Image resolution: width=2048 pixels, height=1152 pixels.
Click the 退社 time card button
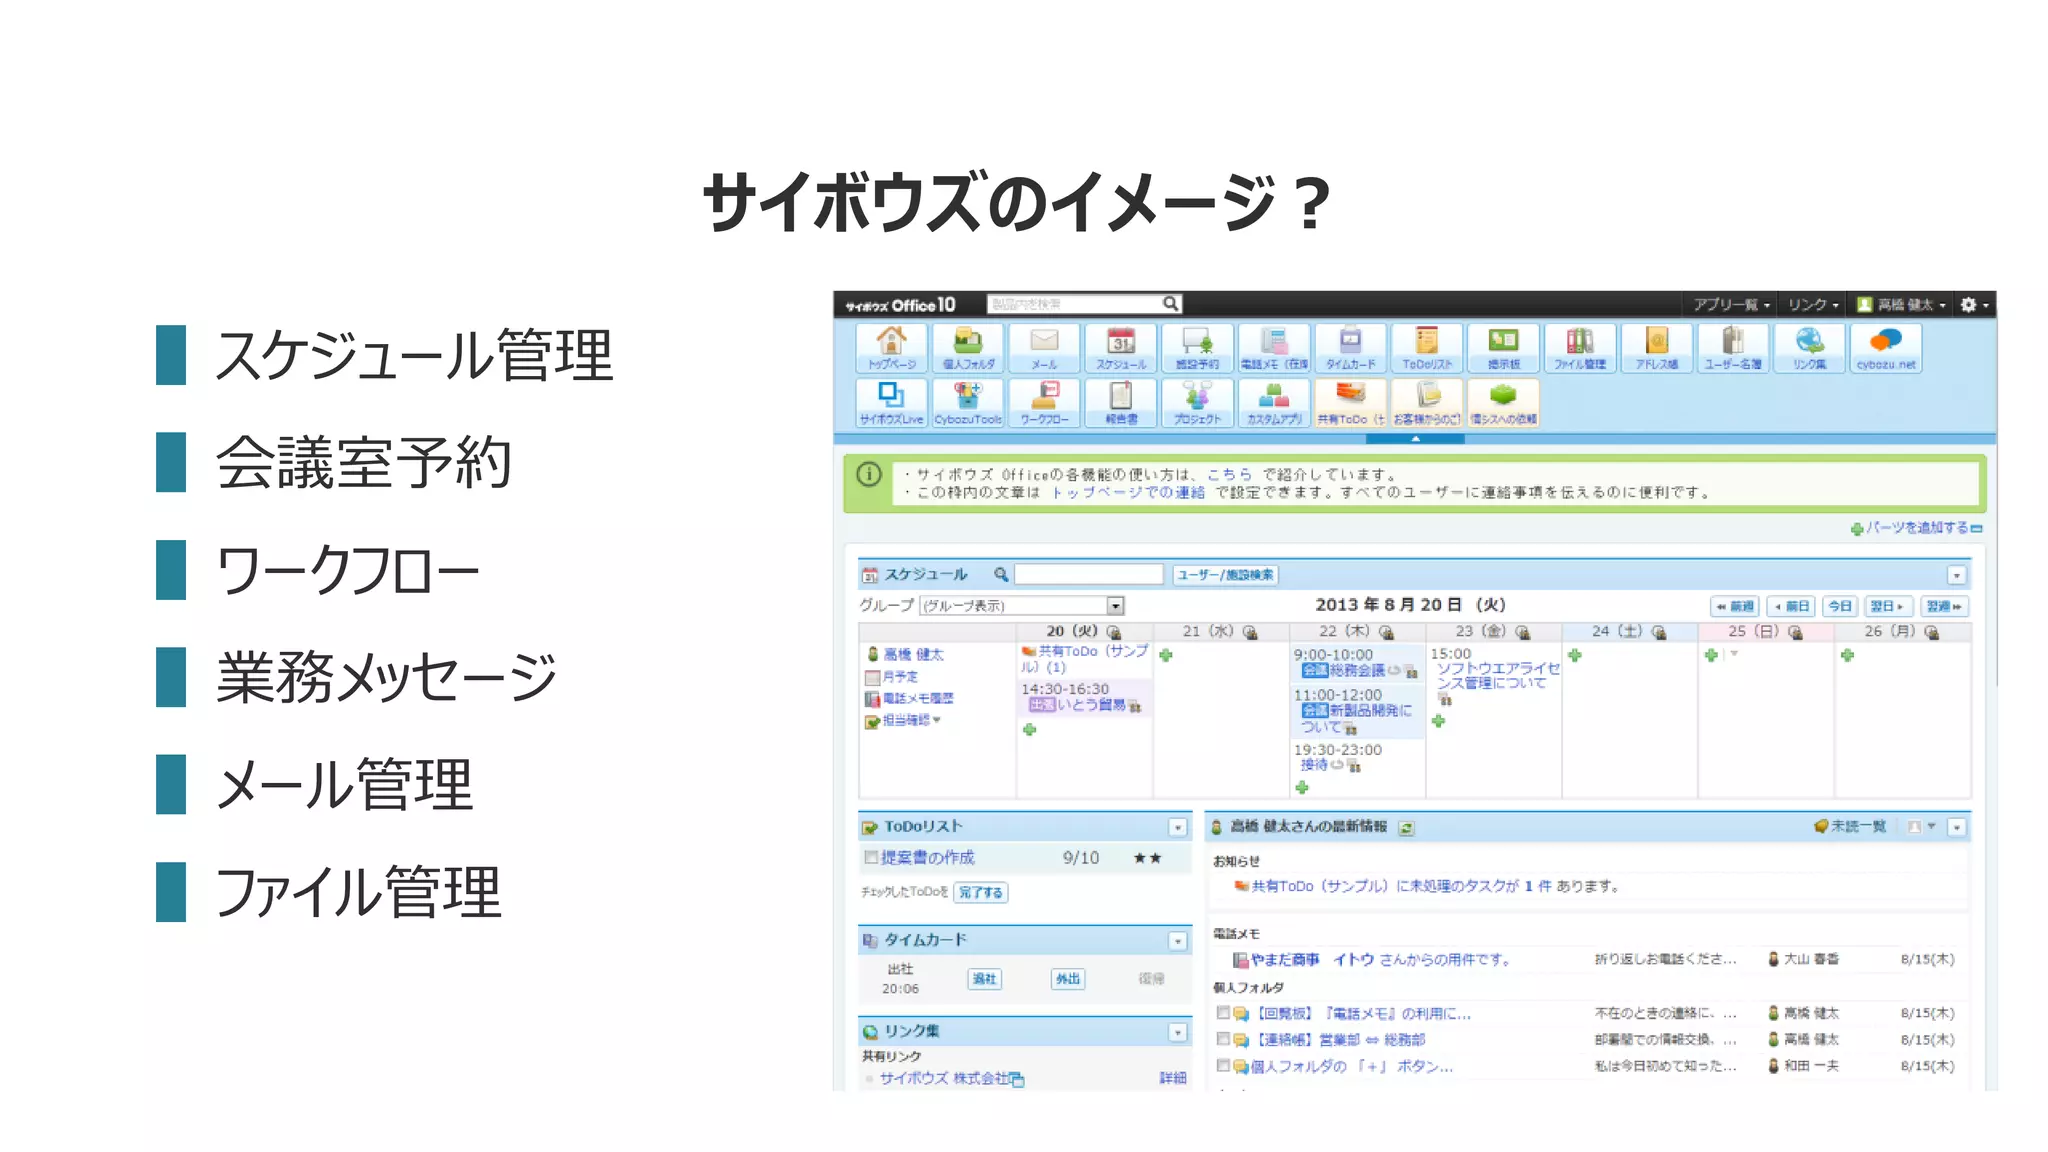click(x=984, y=979)
